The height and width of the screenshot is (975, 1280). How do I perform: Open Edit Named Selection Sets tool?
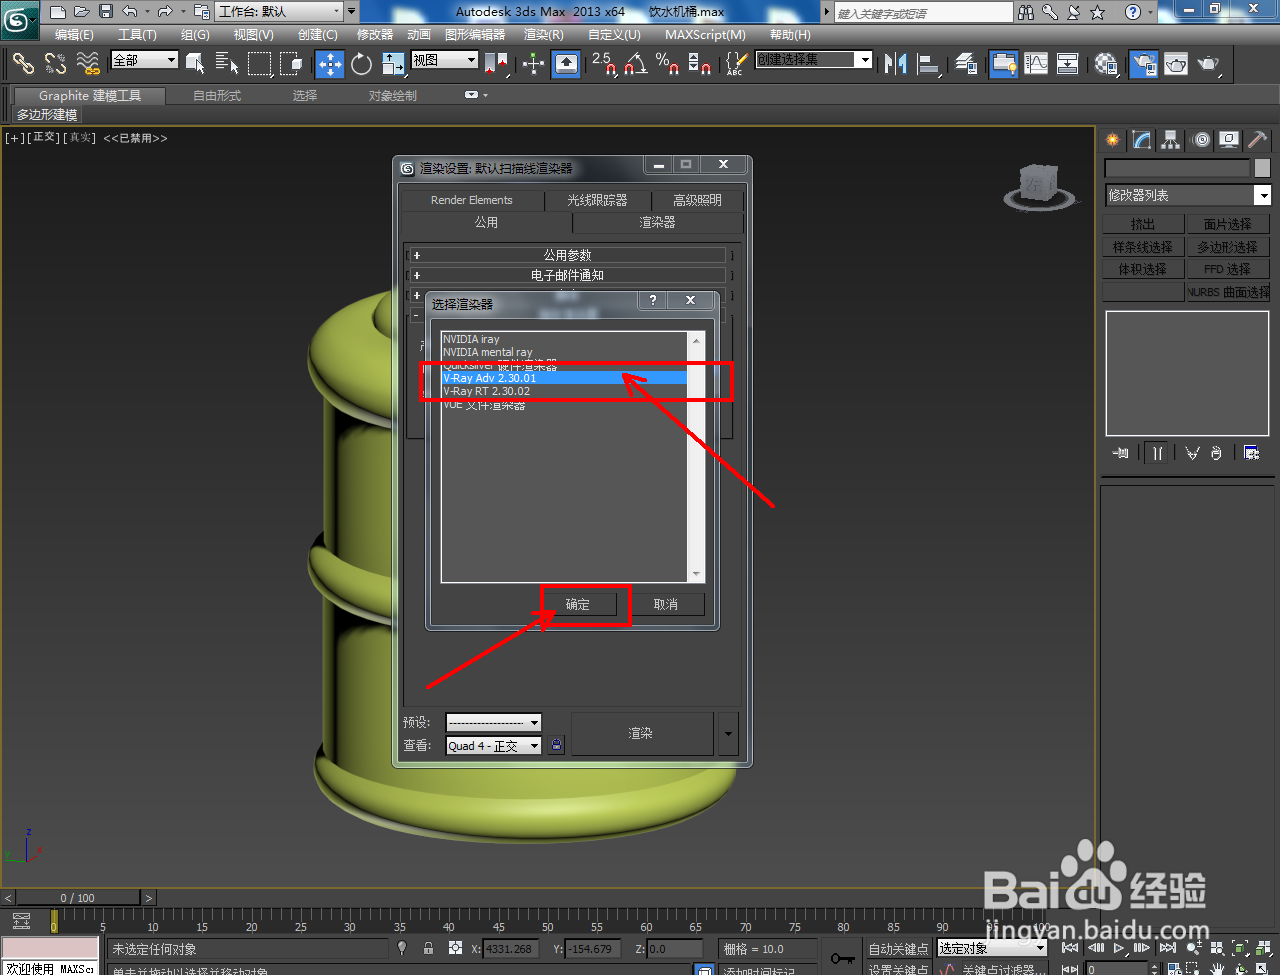tap(735, 64)
